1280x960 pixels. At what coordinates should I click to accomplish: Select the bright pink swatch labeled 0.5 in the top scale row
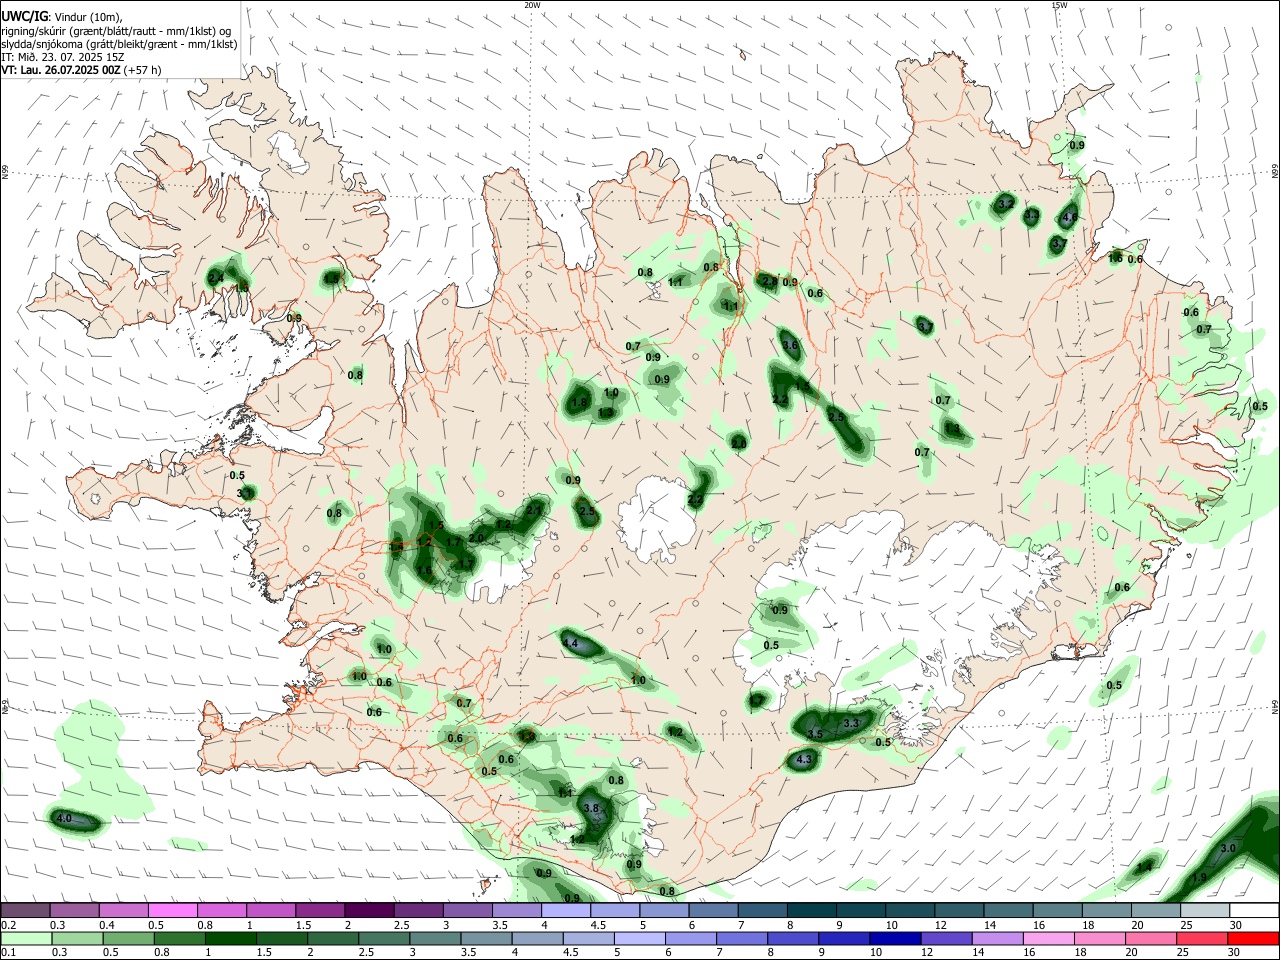172,910
